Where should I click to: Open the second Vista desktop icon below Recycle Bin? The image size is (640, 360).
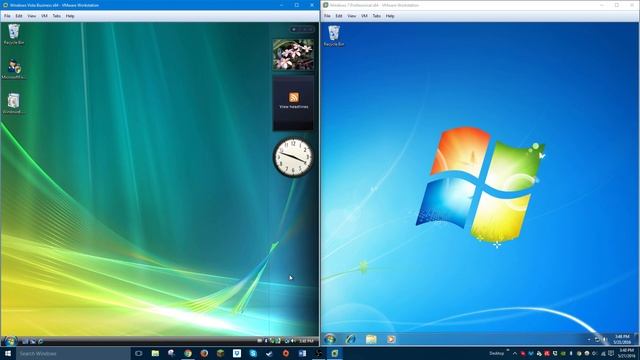[x=14, y=69]
